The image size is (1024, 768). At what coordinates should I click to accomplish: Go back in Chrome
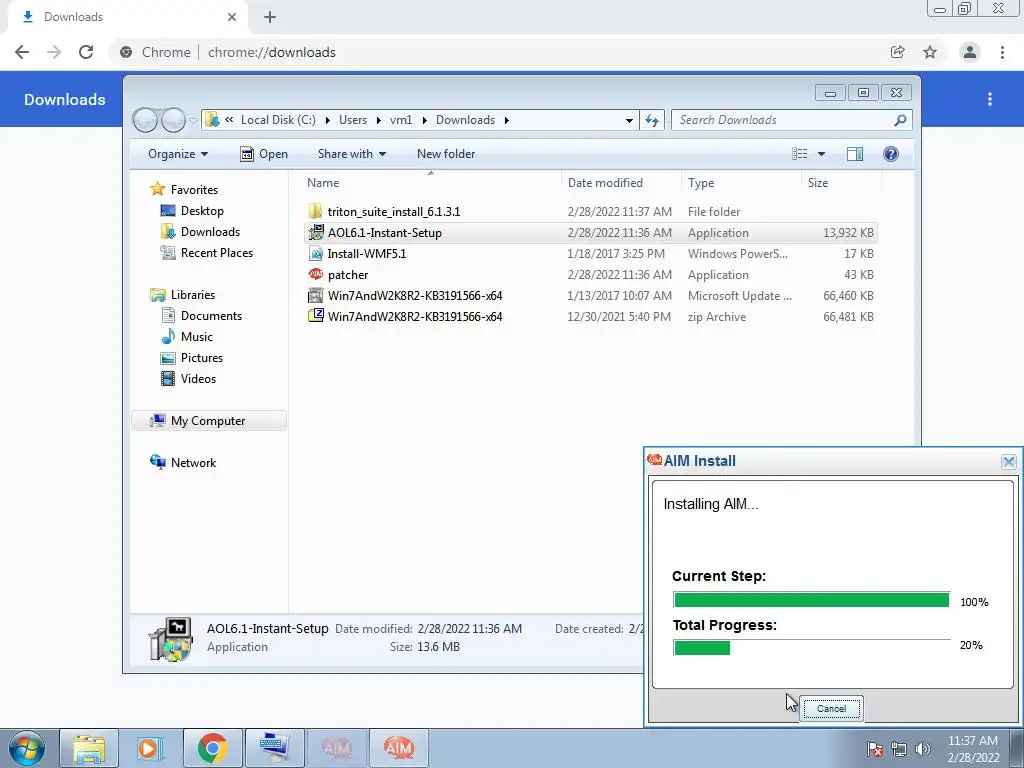[22, 52]
